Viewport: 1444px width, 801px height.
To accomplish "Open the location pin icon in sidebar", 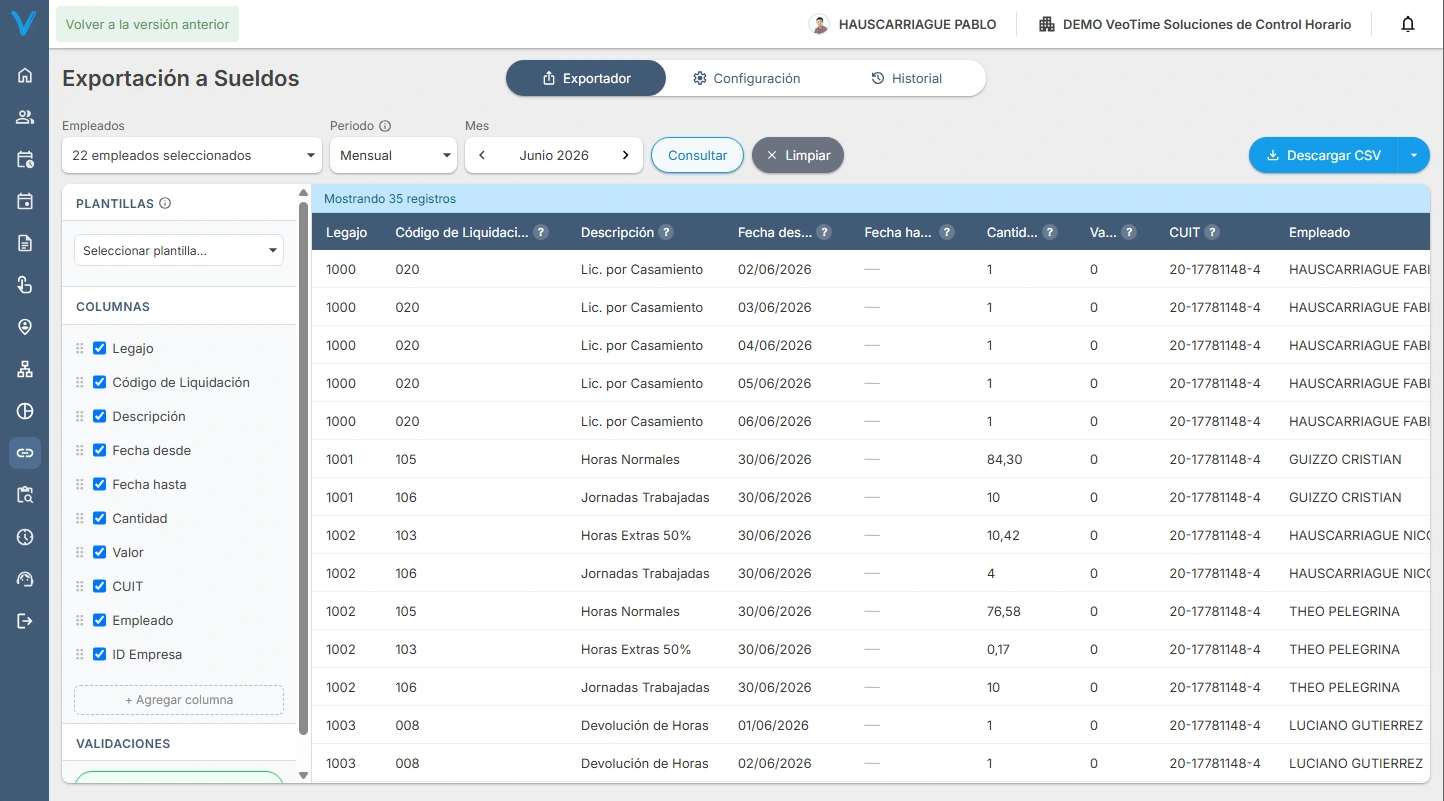I will pos(25,327).
